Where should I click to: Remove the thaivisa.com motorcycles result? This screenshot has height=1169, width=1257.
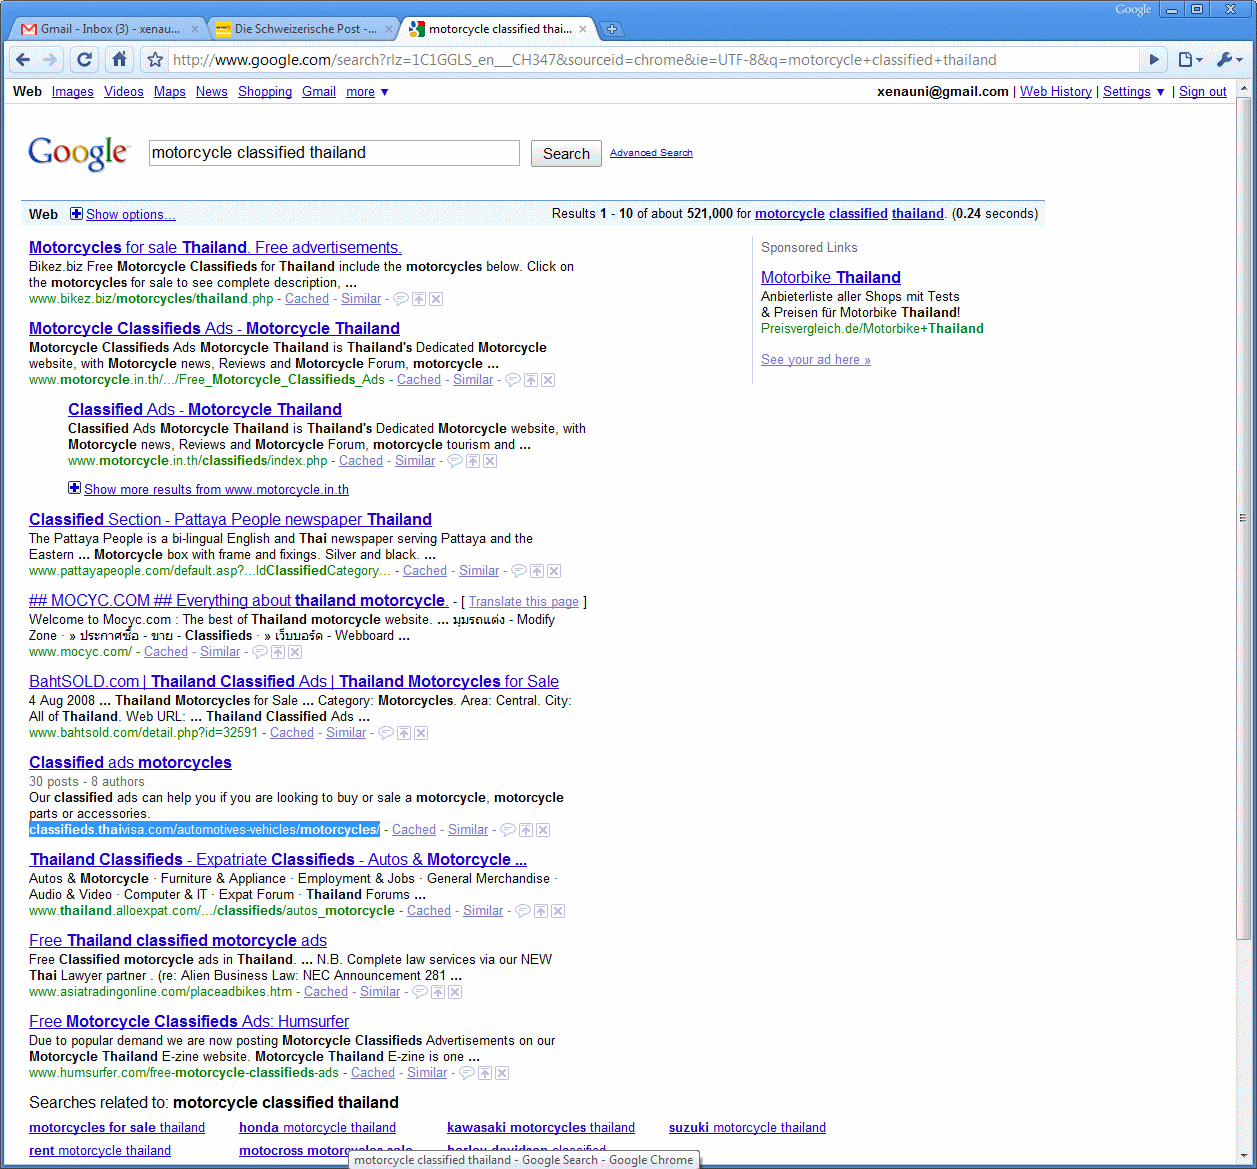point(543,830)
